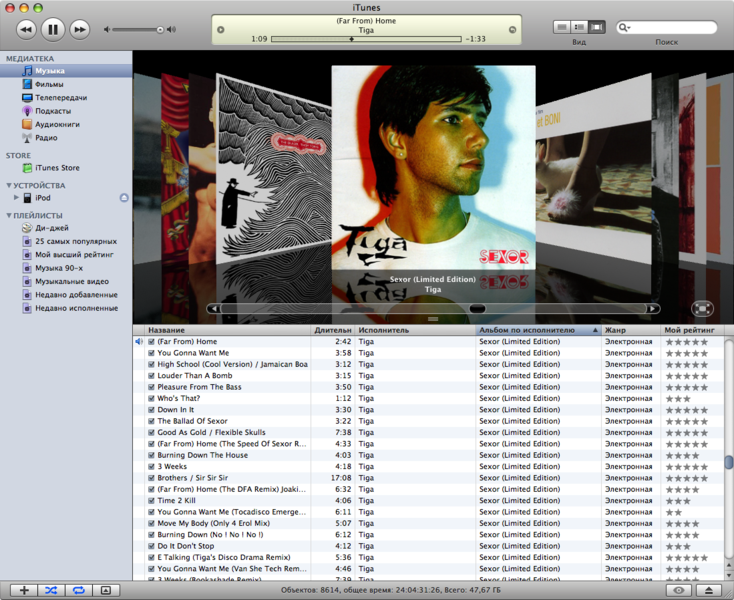Expand the iPod device in sidebar
This screenshot has height=600, width=734.
16,198
